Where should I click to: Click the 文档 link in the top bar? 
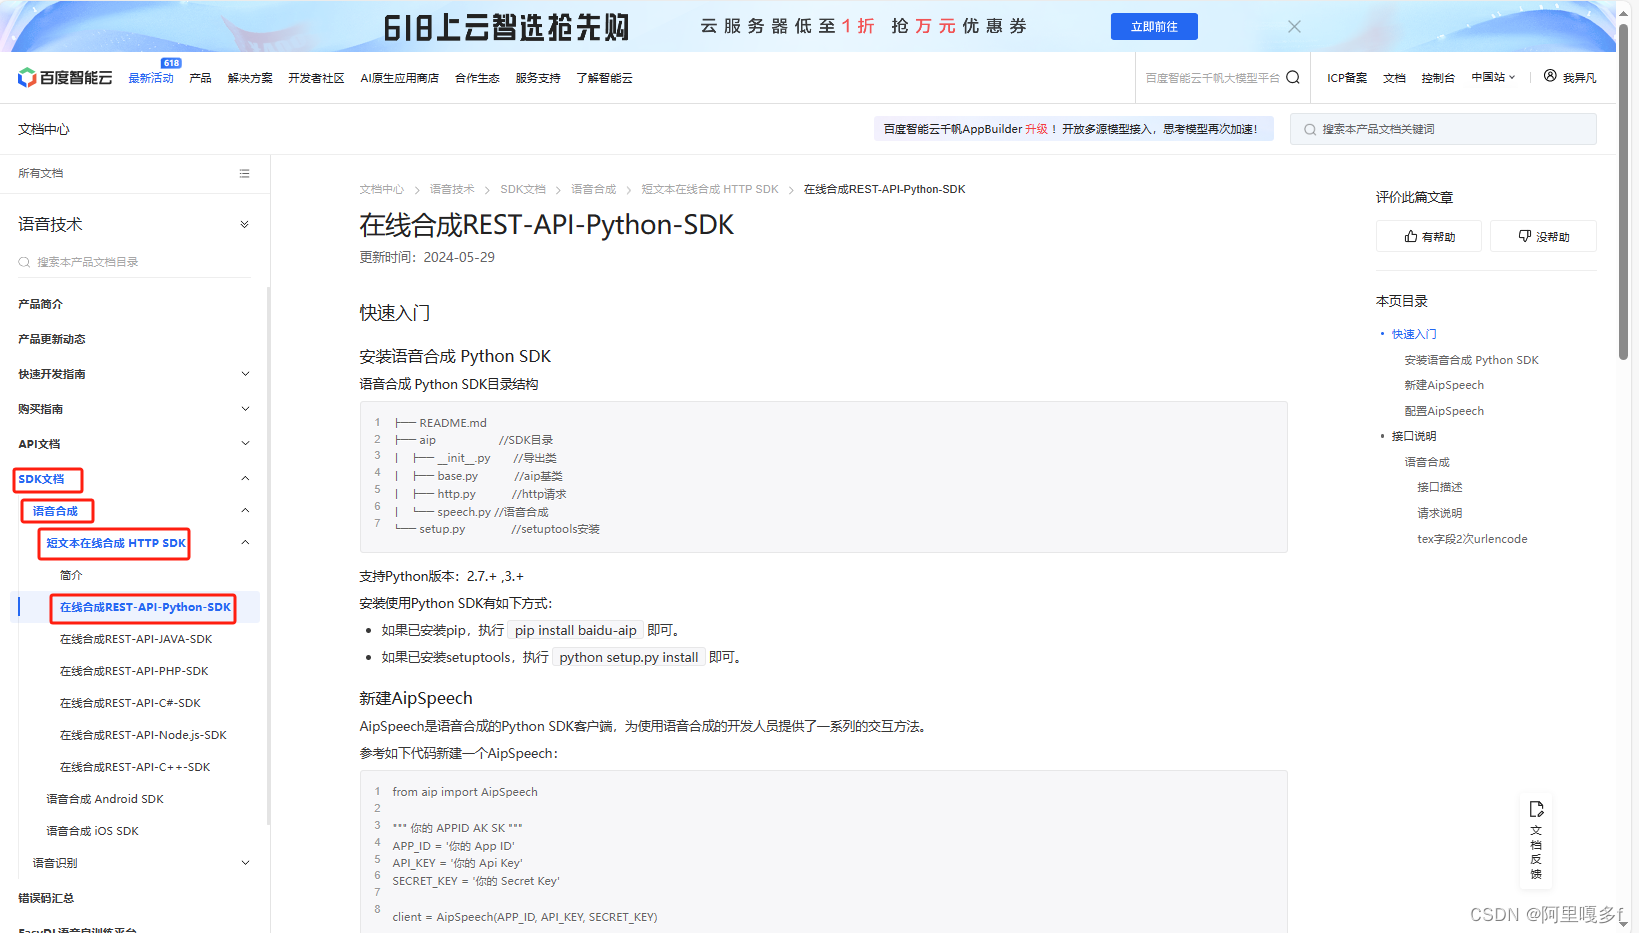1394,78
